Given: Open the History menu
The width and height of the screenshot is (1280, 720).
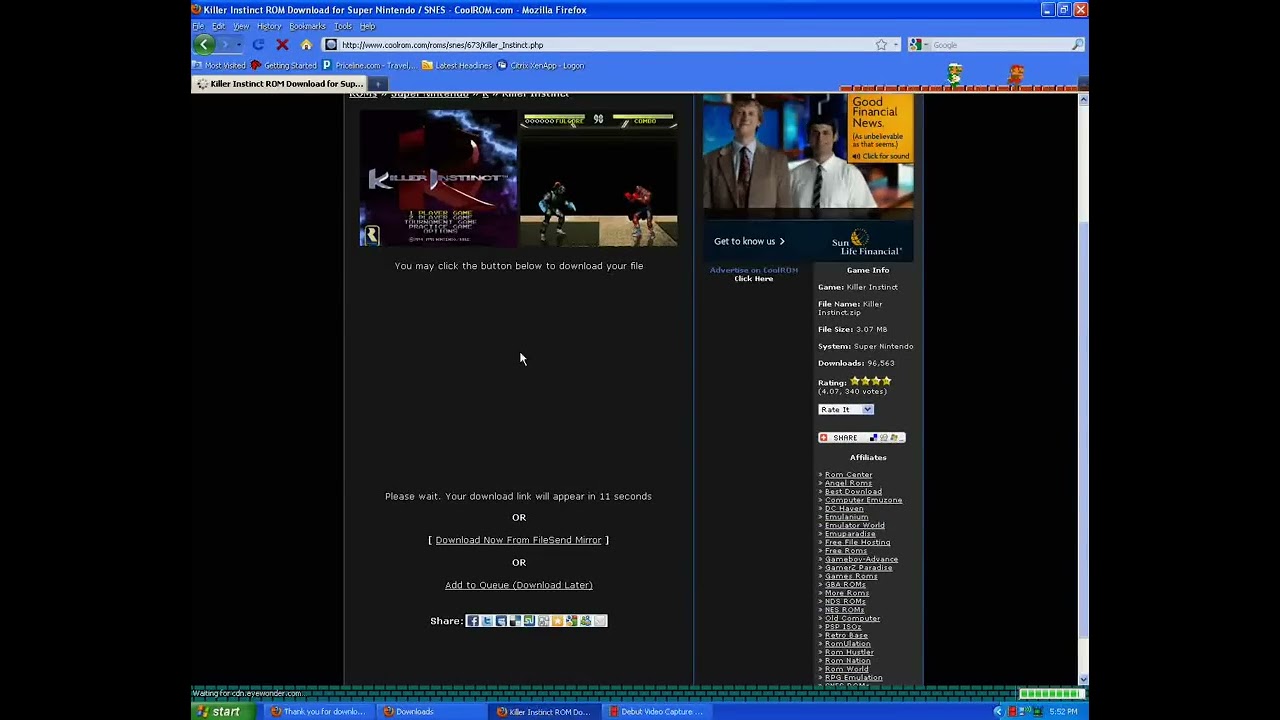Looking at the screenshot, I should (269, 26).
